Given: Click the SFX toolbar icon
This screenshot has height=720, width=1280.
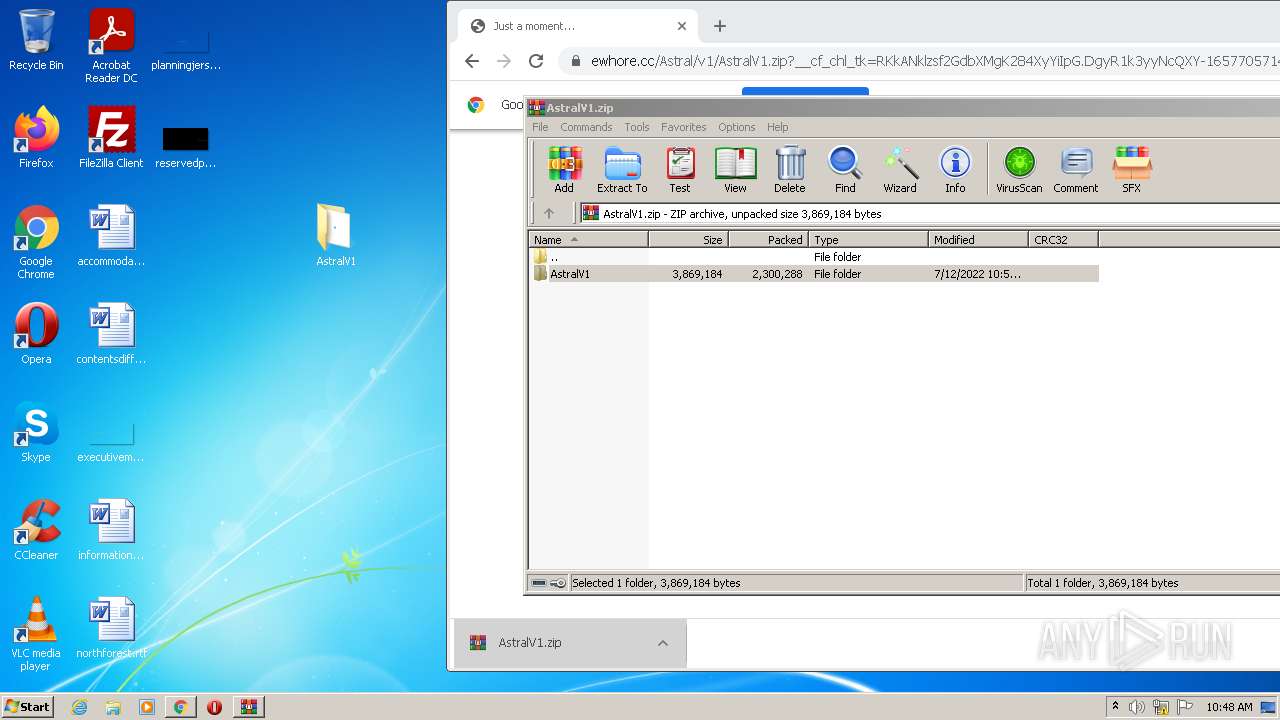Looking at the screenshot, I should pyautogui.click(x=1131, y=169).
